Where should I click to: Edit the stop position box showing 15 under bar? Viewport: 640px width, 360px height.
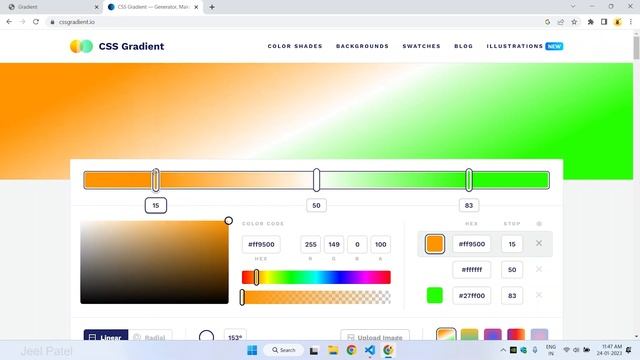(156, 205)
